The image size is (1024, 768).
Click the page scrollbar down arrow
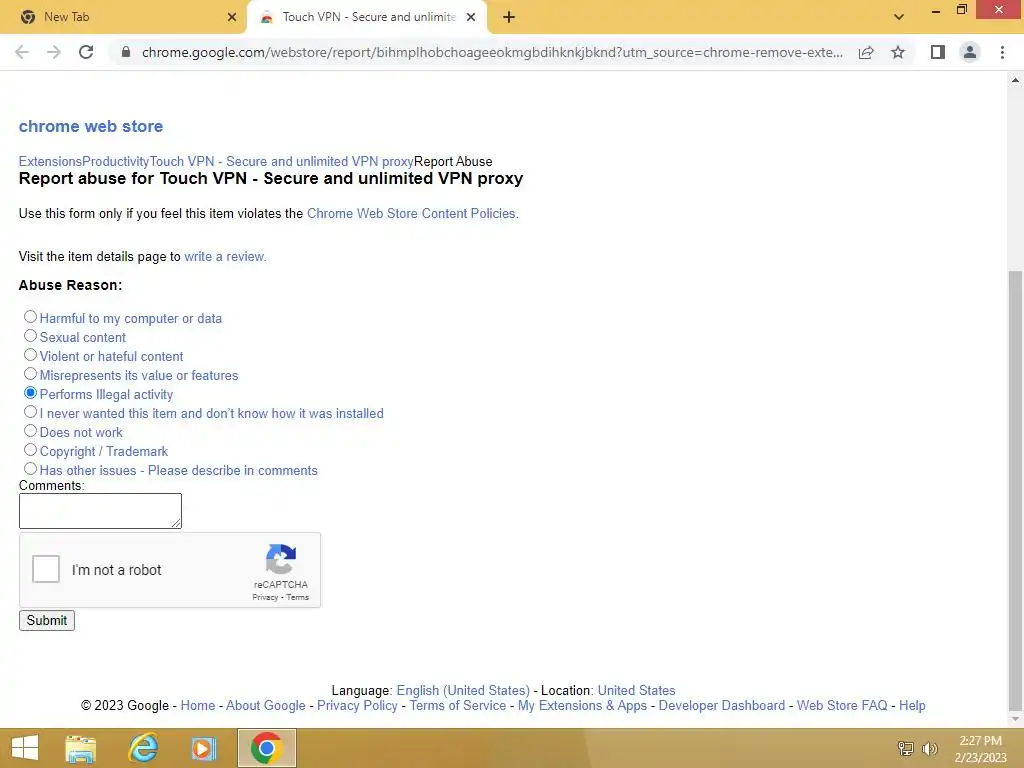1016,719
